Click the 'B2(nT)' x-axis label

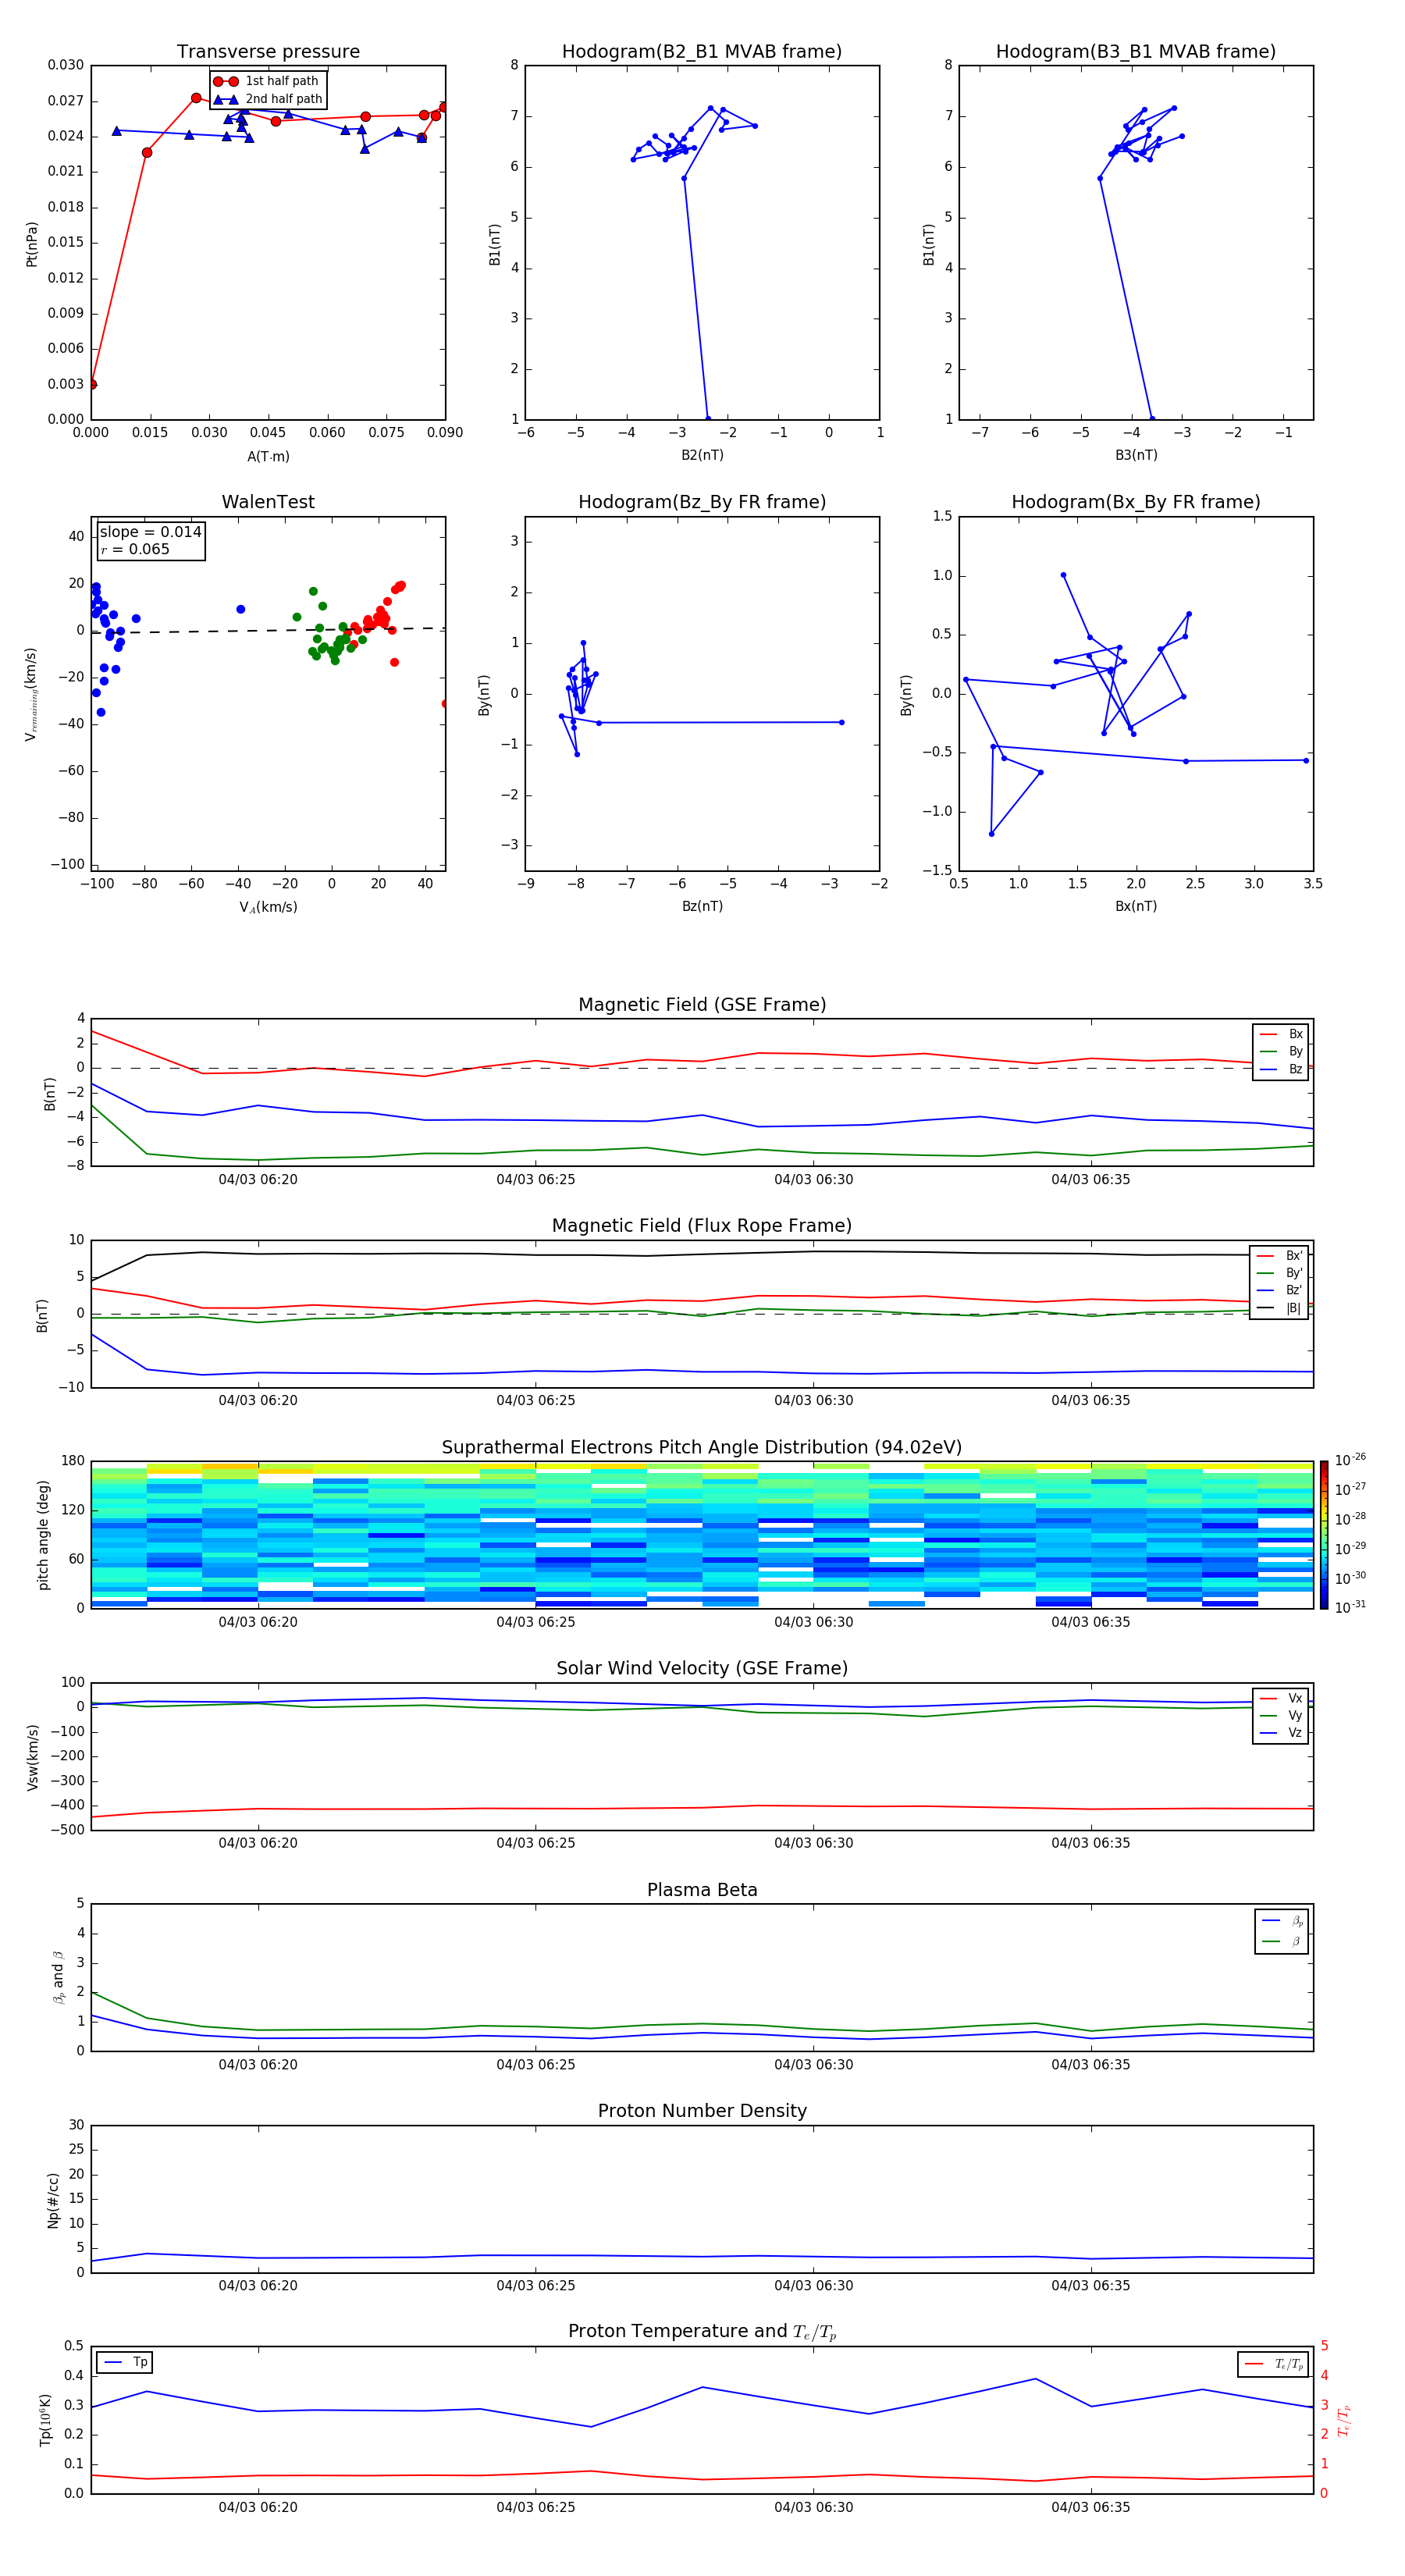(702, 455)
